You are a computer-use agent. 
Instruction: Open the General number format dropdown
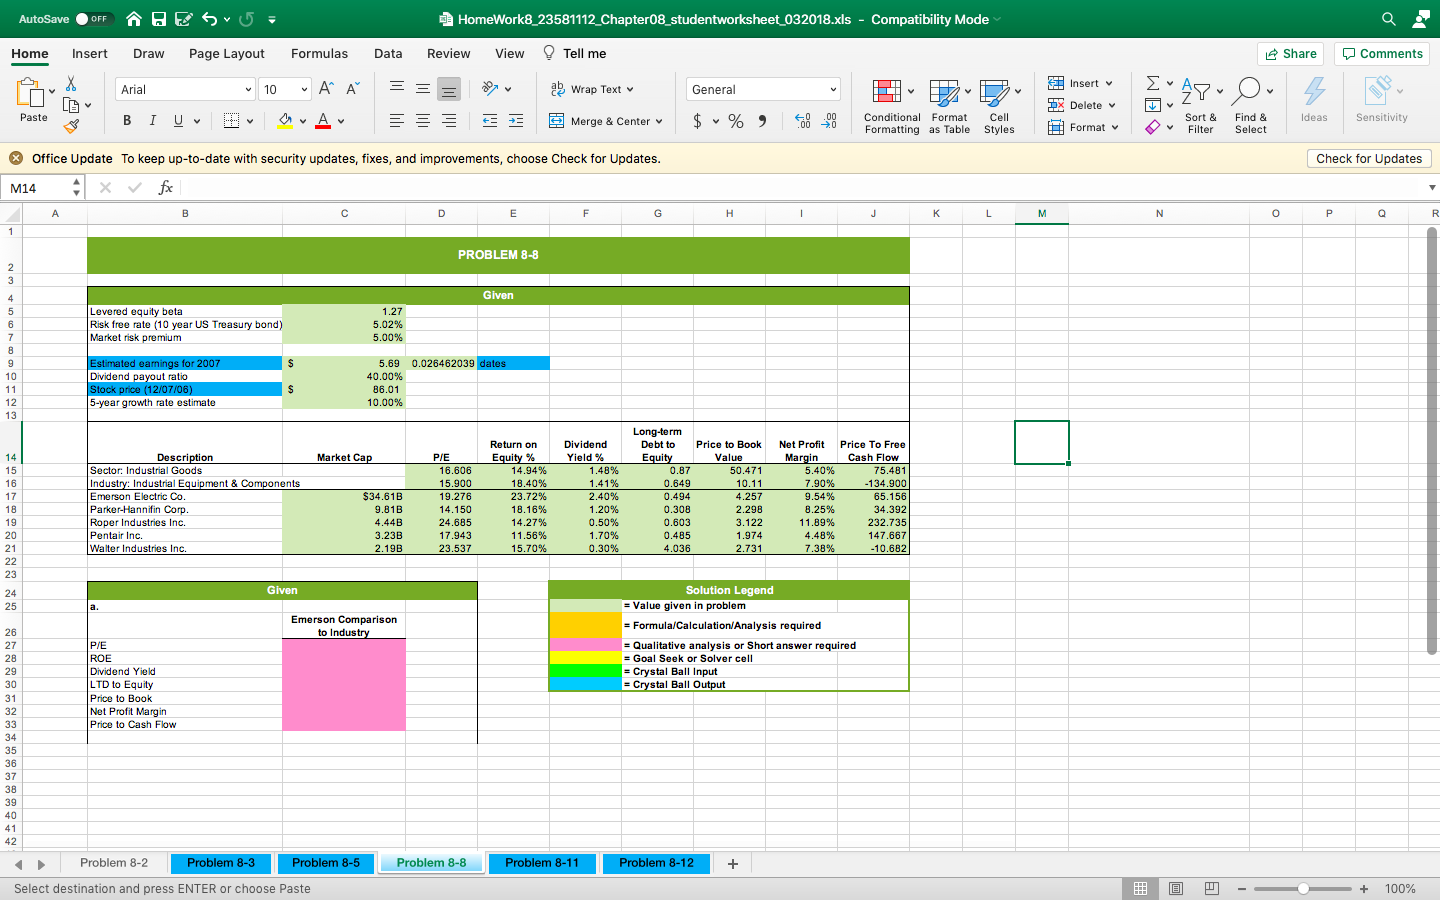tap(833, 90)
